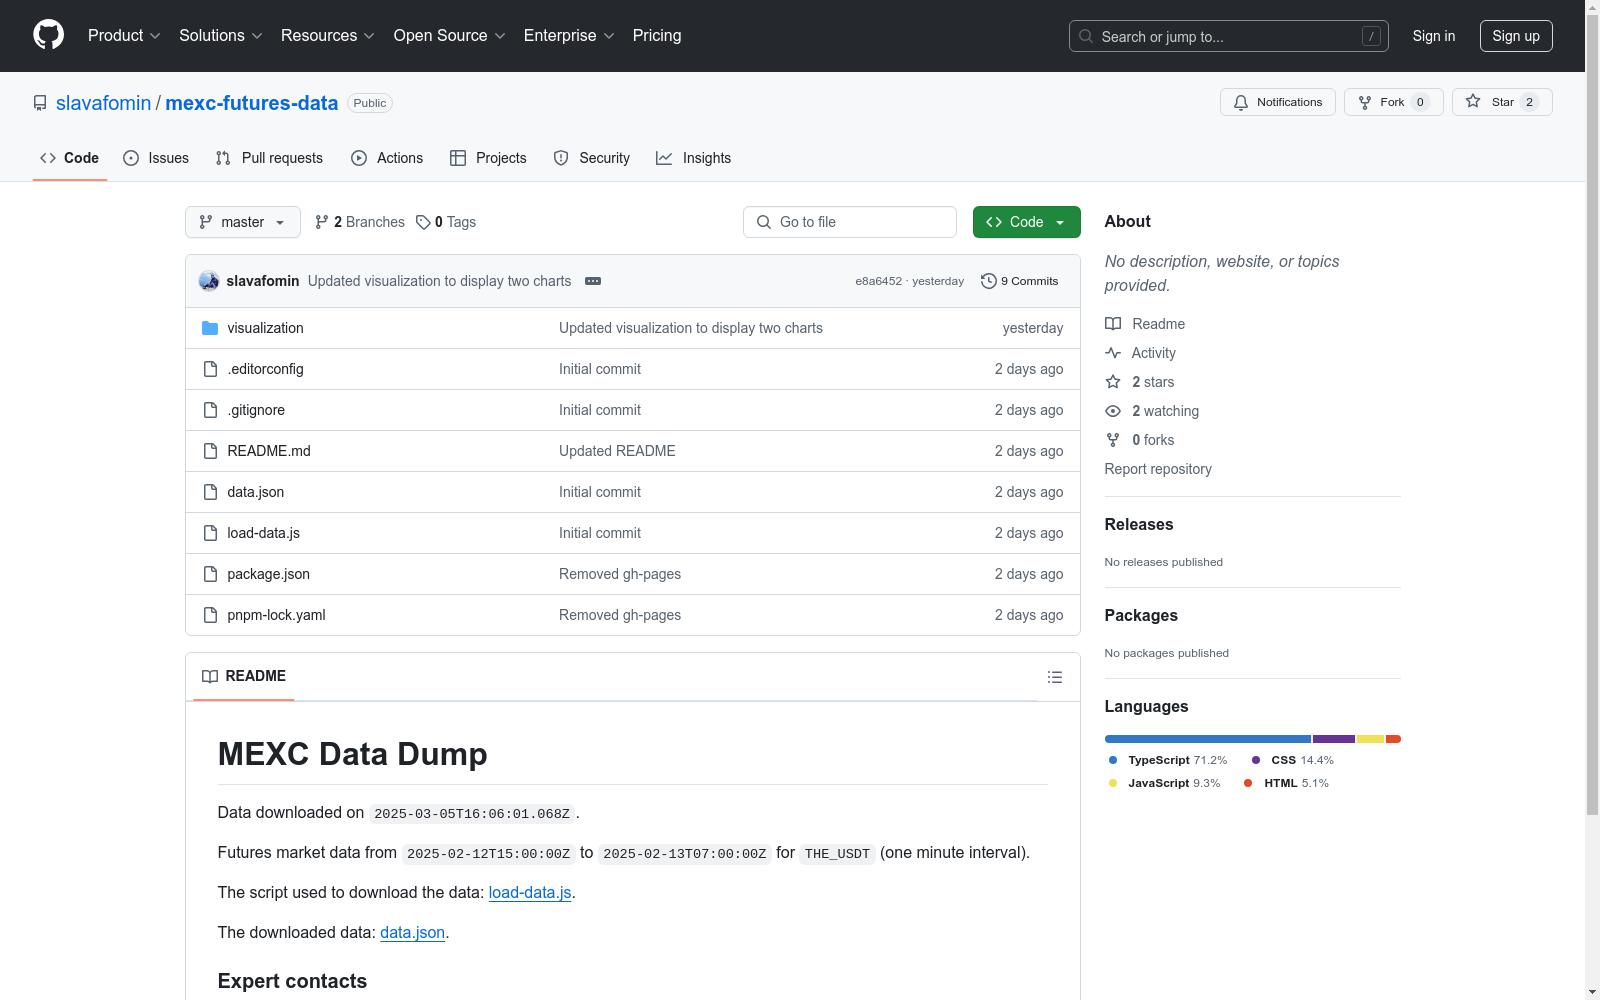Click the TypeScript blue language bar
This screenshot has height=1000, width=1600.
tap(1207, 739)
